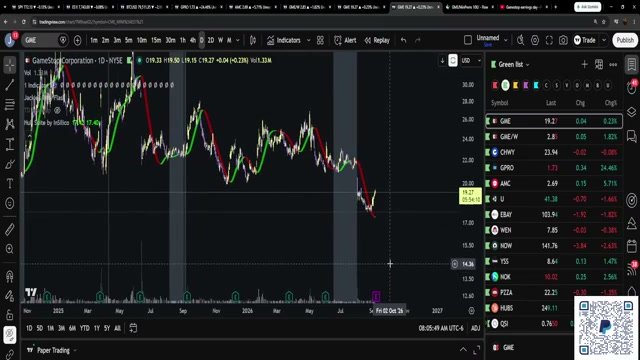Open indicator templates grid icon
This screenshot has width=640, height=360.
320,40
